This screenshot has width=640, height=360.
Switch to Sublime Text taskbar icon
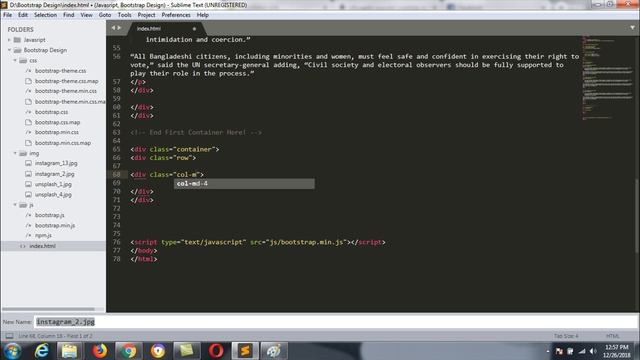pyautogui.click(x=245, y=351)
